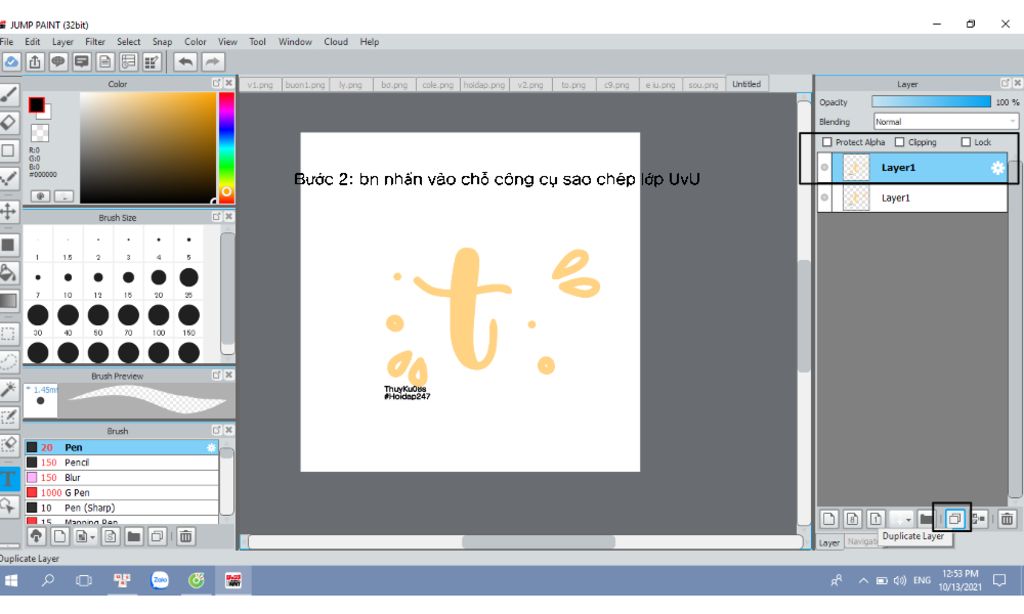
Task: Select the Magic Wand tool
Action: pyautogui.click(x=8, y=389)
